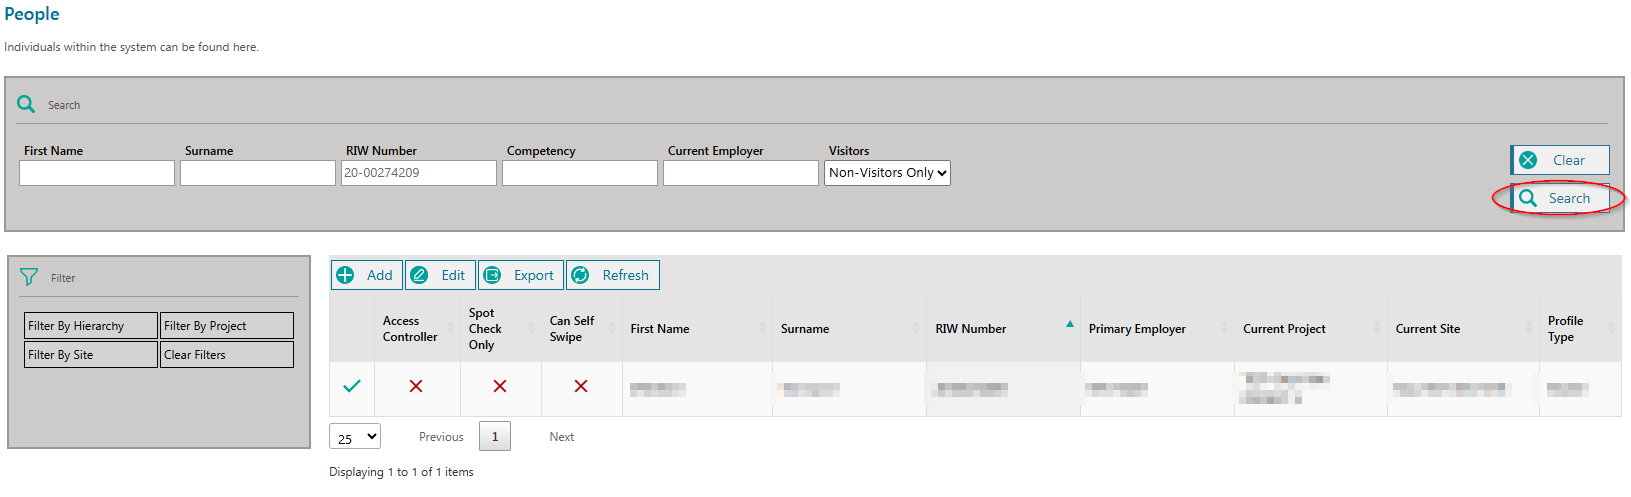
Task: Click the funnel icon in the Filter panel
Action: point(29,277)
